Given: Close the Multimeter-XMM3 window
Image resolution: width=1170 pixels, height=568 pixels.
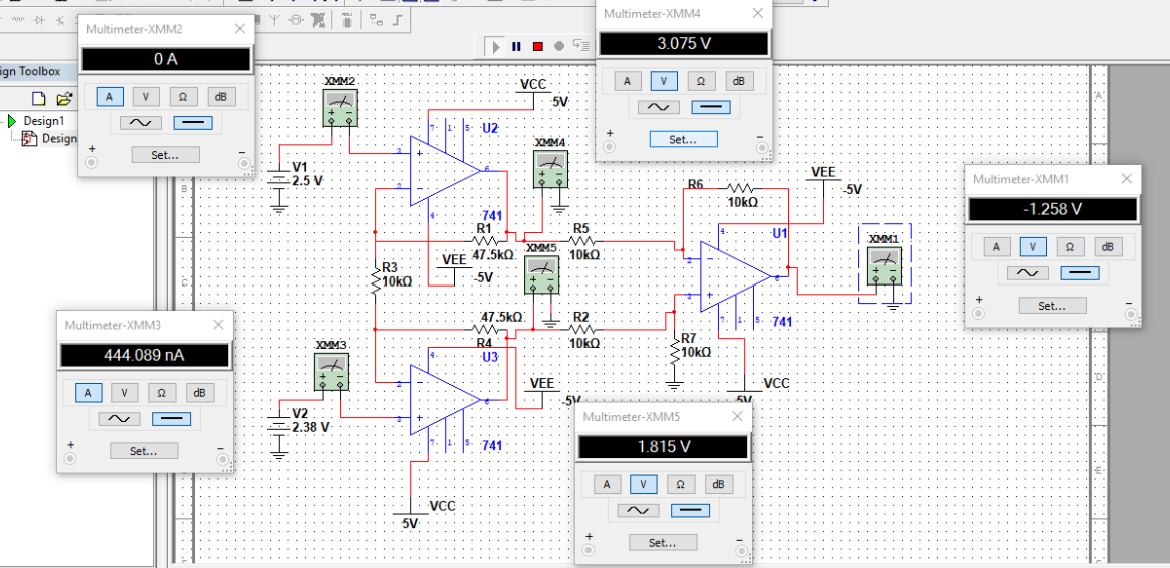Looking at the screenshot, I should pyautogui.click(x=219, y=325).
